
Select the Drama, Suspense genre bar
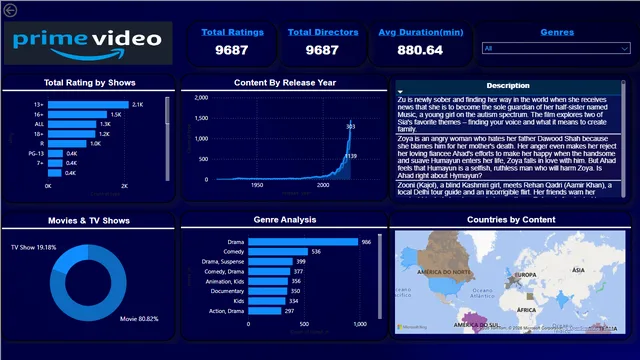(x=270, y=262)
